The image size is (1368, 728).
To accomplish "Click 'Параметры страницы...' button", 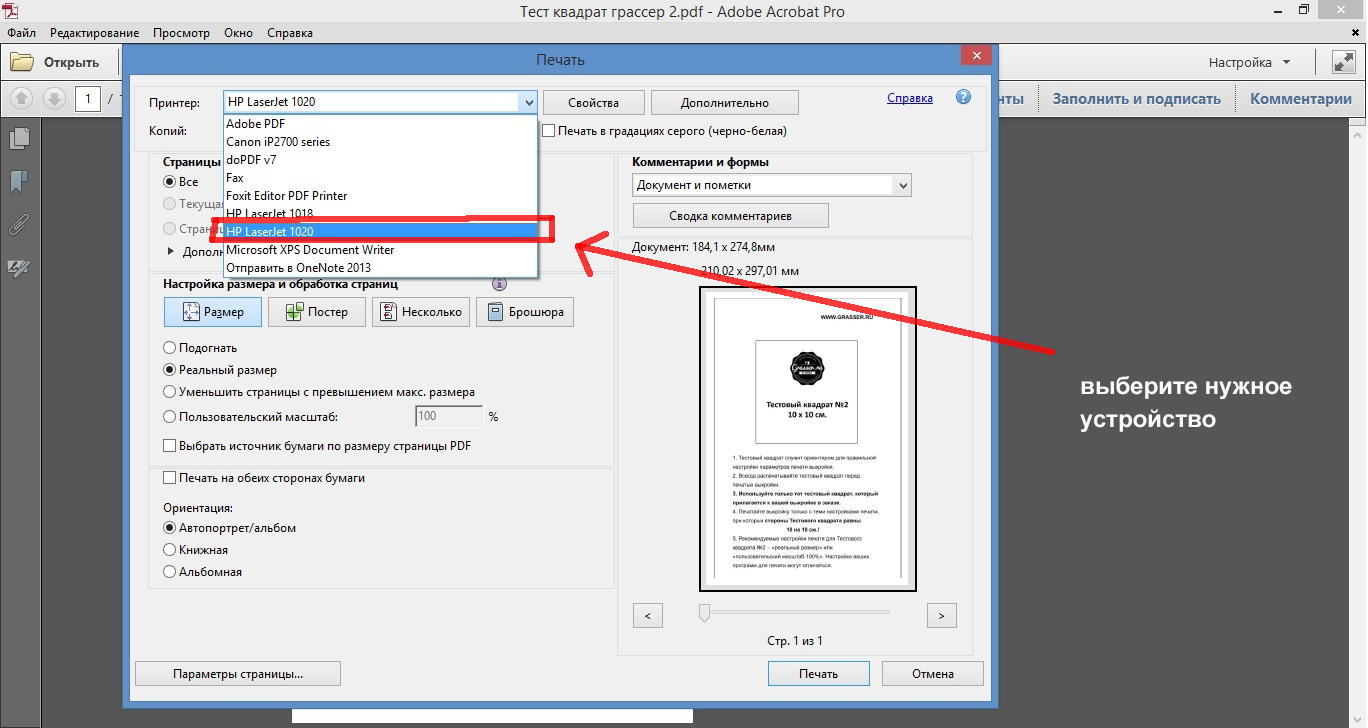I will click(x=238, y=673).
